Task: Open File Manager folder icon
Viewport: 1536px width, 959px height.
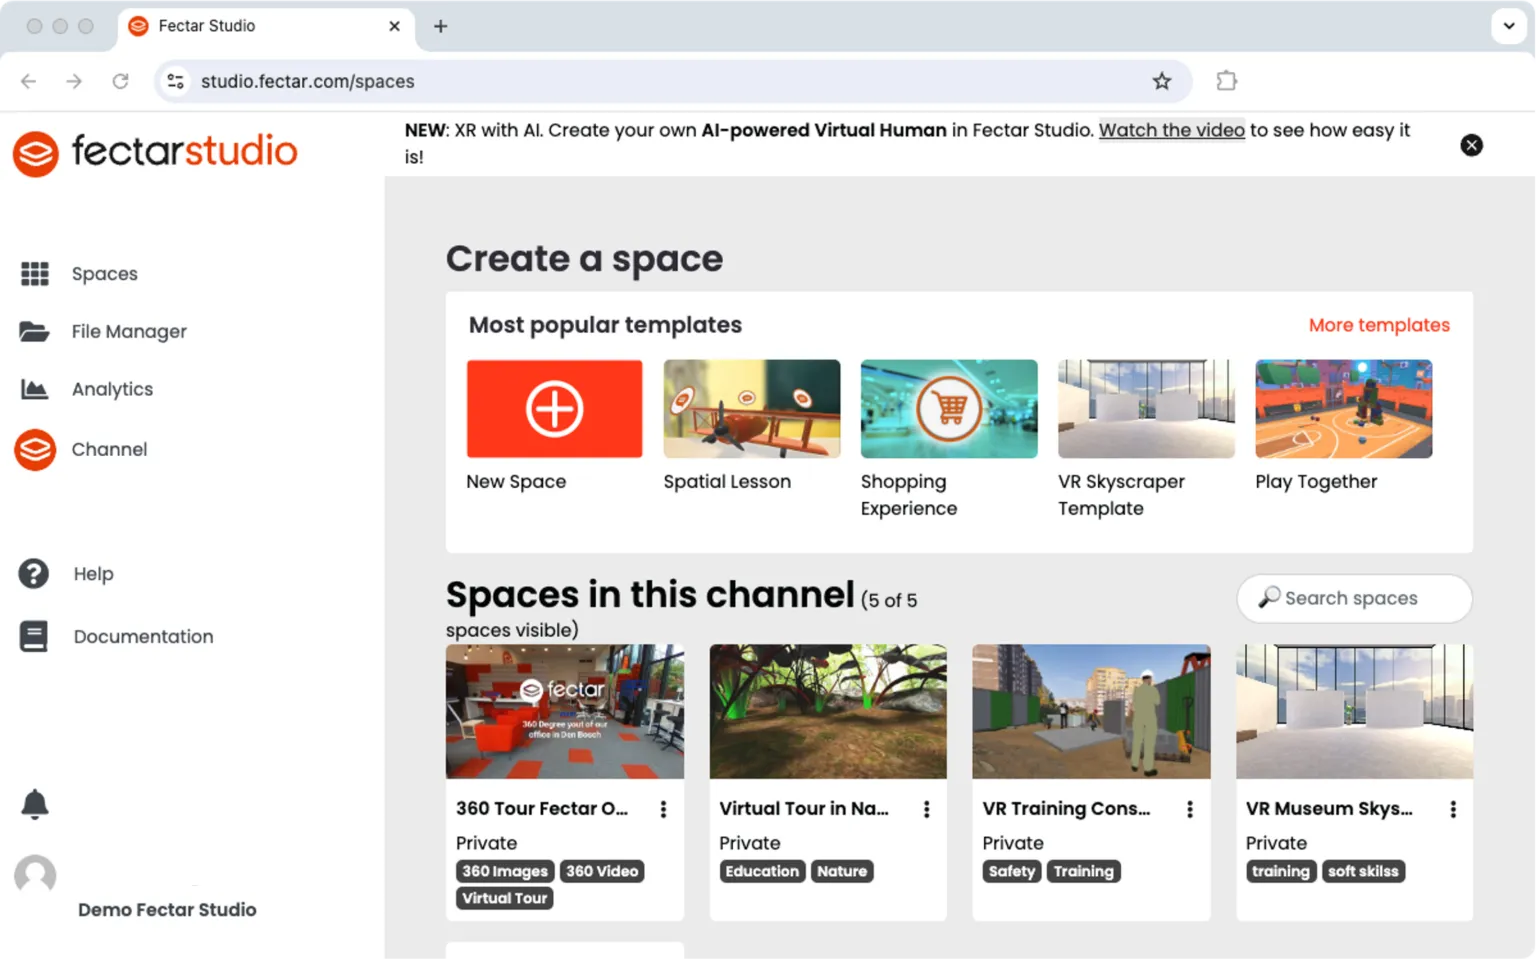Action: [34, 332]
